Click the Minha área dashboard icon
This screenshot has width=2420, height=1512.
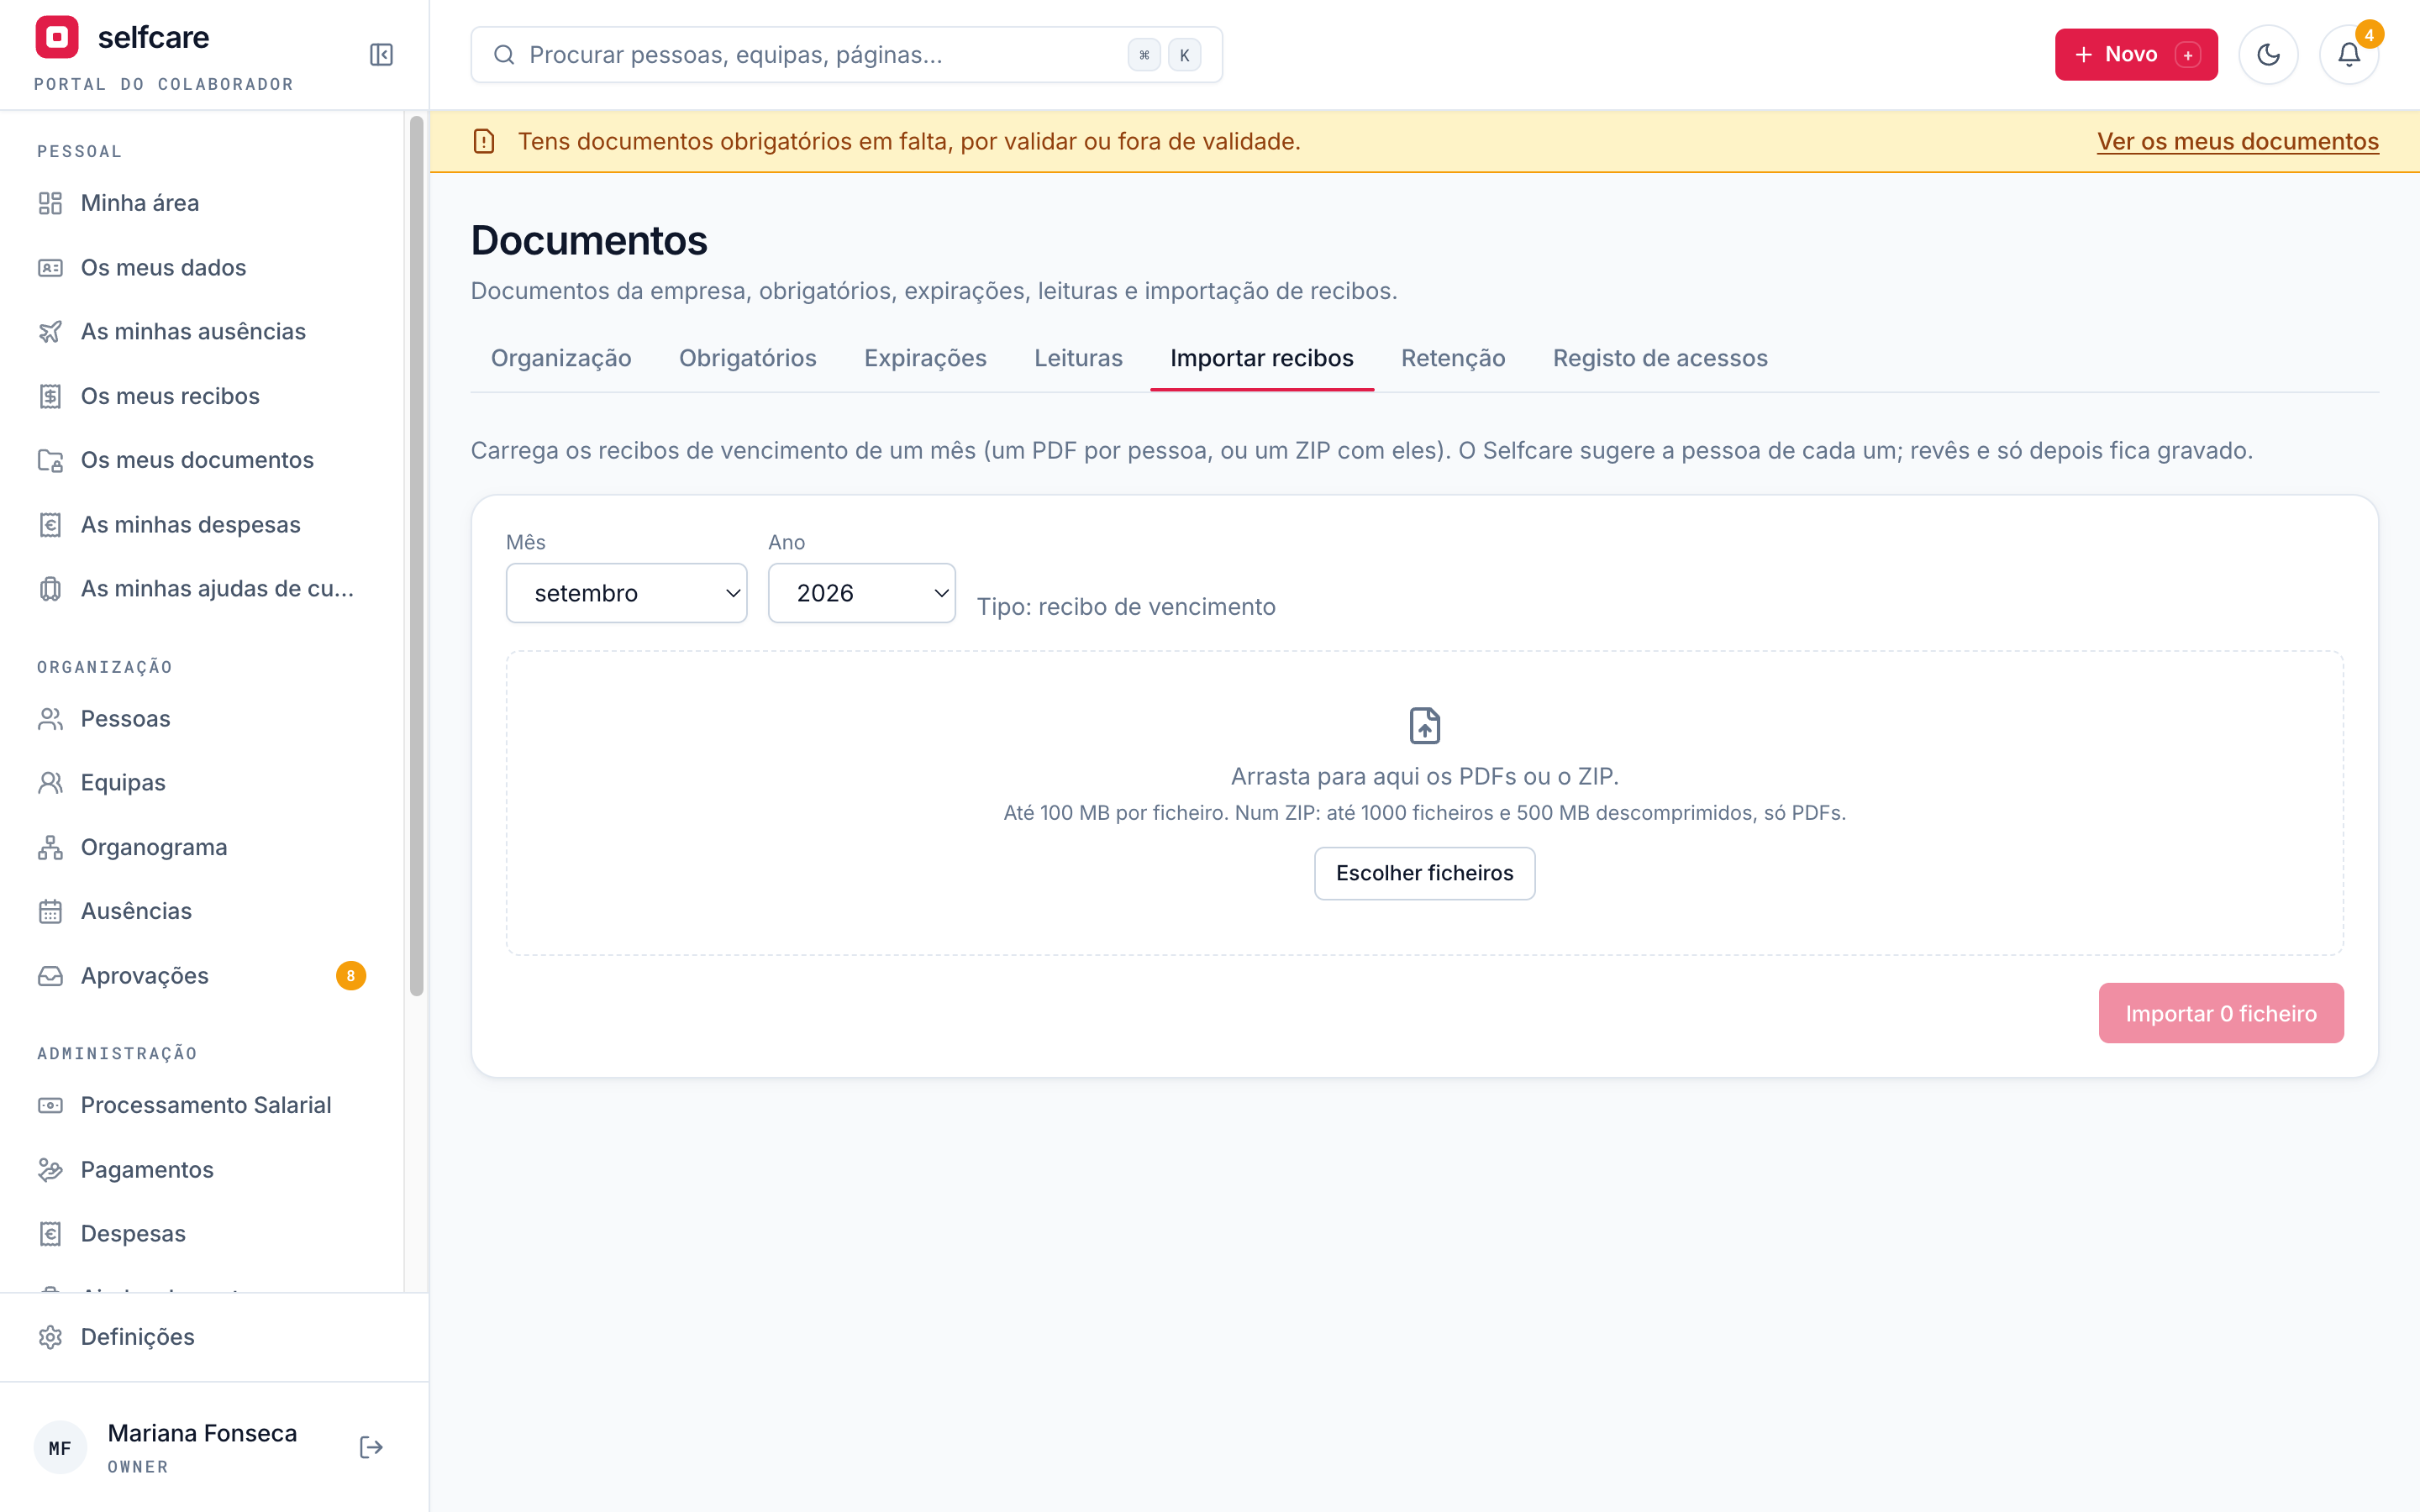click(x=50, y=203)
